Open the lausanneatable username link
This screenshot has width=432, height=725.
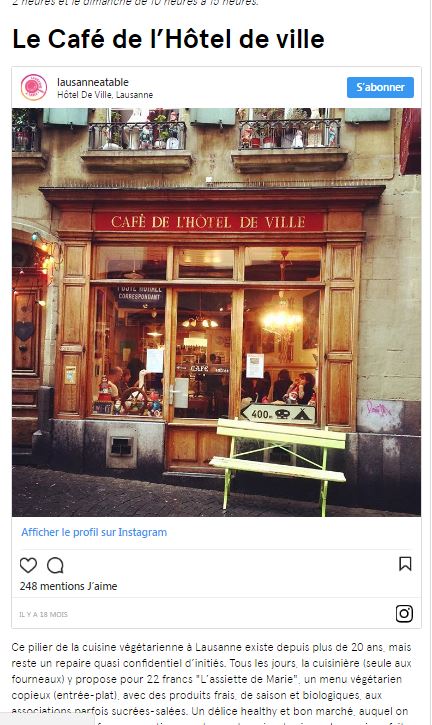pos(93,82)
